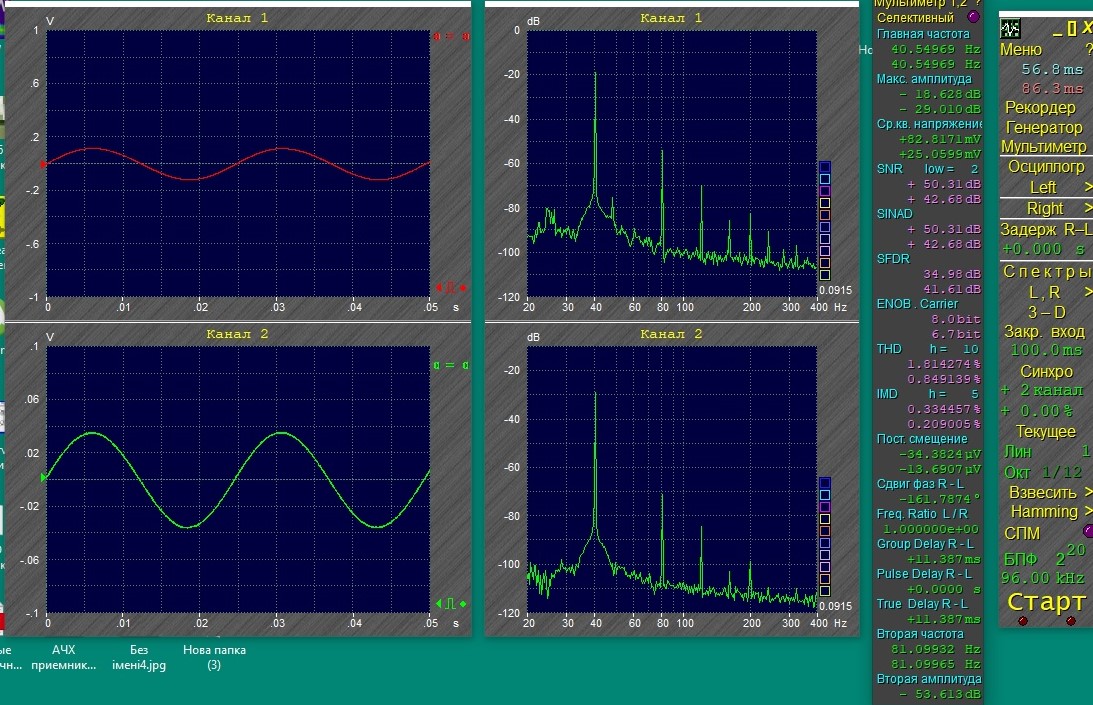Screen dimensions: 1093x705
Task: Click the 0.0915 value by Канал 1 spectrum
Action: pyautogui.click(x=834, y=290)
